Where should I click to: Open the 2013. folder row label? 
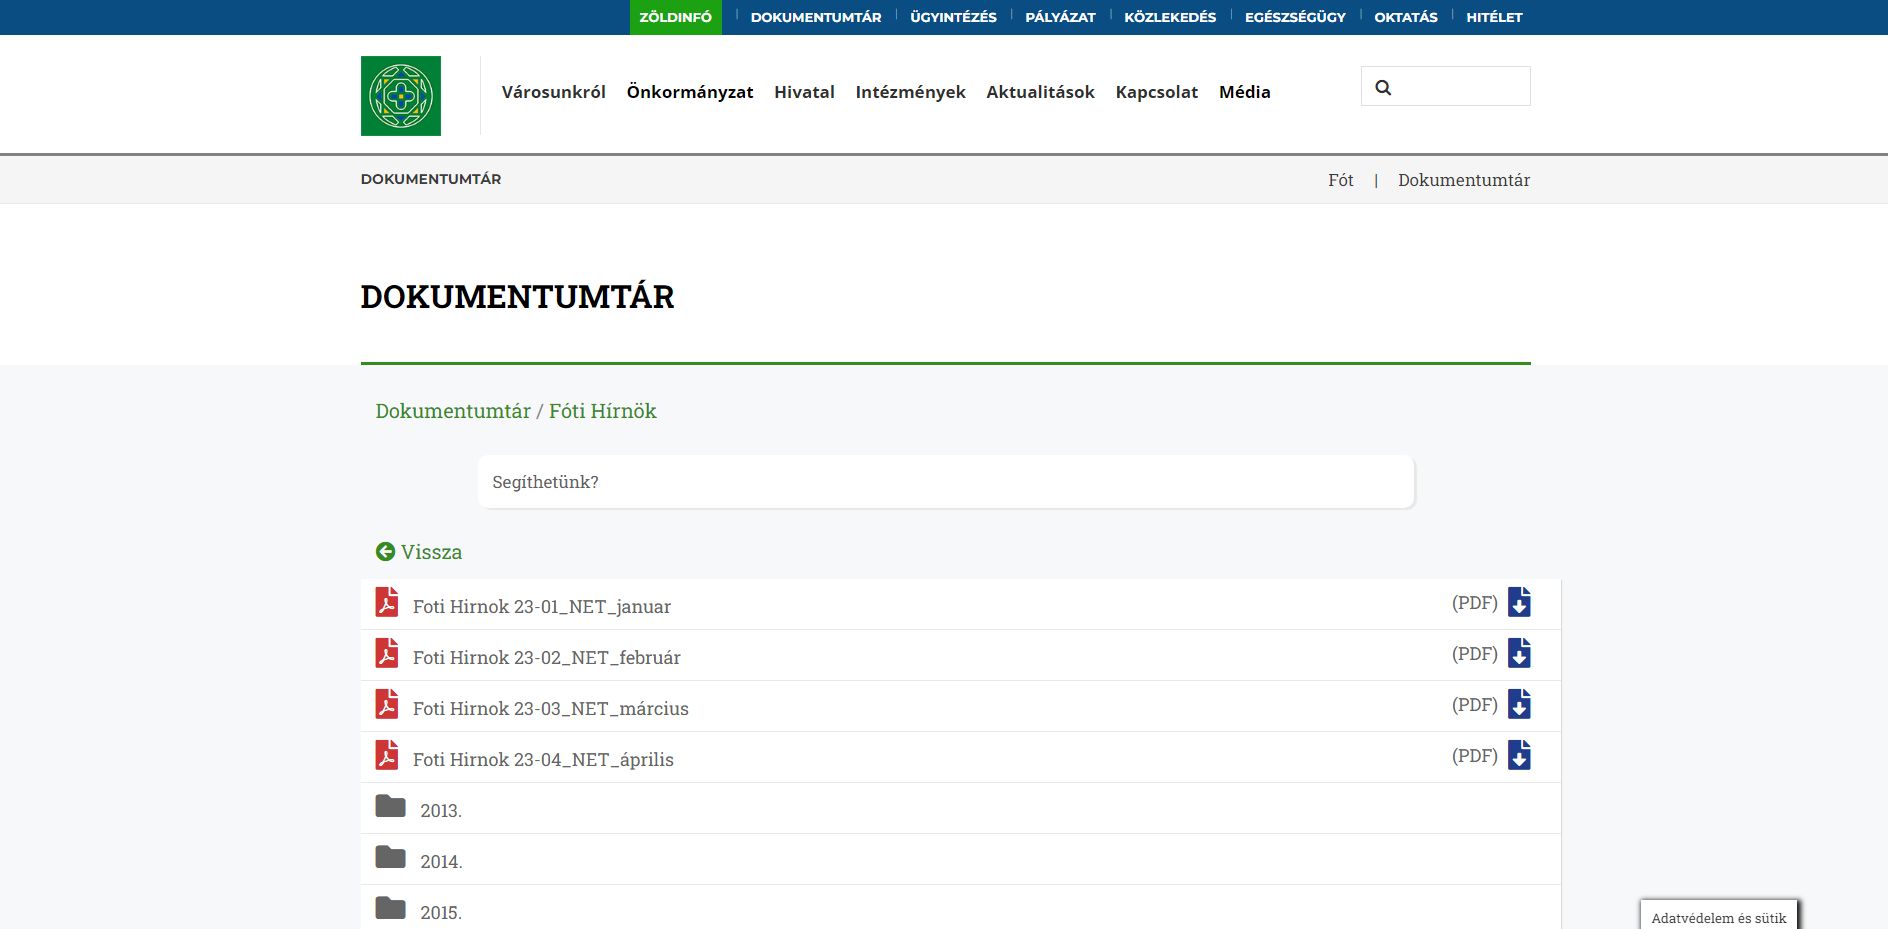(x=441, y=811)
